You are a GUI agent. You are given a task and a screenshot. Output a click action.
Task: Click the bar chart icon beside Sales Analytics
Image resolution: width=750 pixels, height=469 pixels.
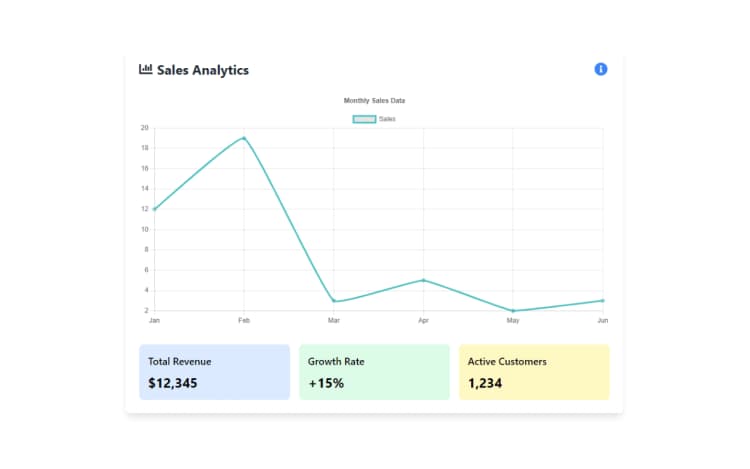tap(145, 69)
